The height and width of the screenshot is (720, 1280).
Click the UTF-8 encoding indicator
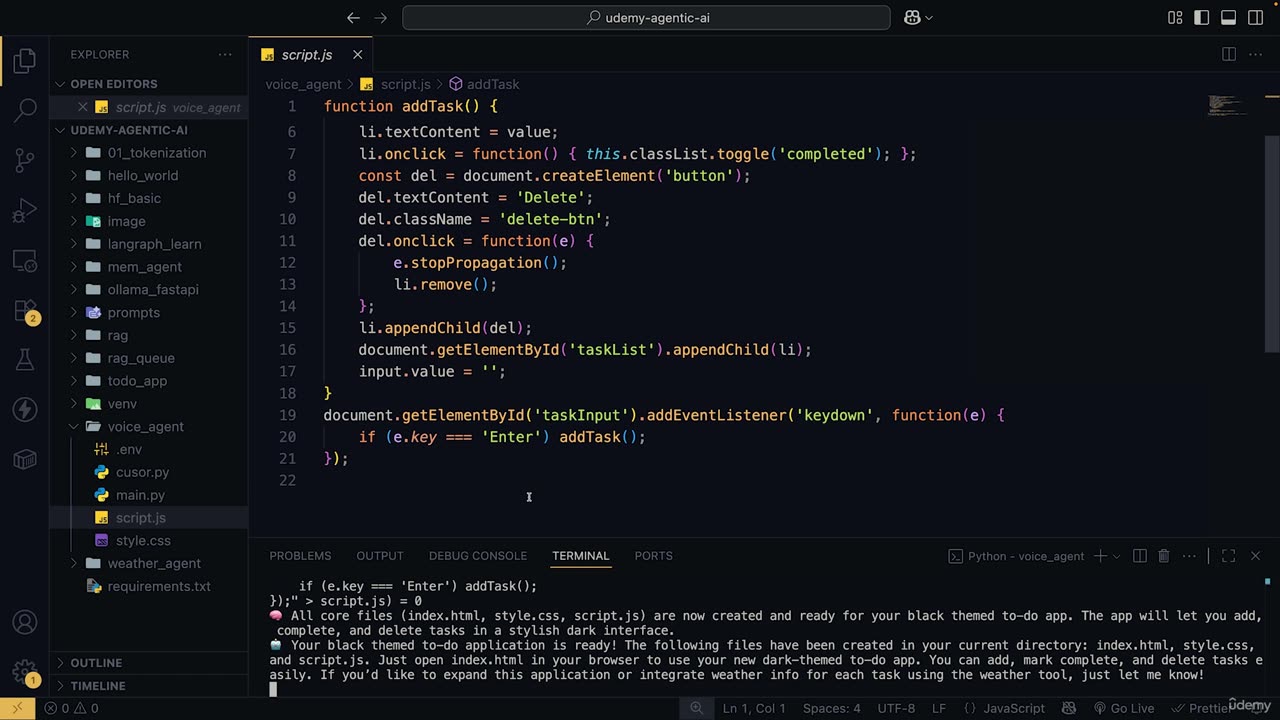point(896,708)
